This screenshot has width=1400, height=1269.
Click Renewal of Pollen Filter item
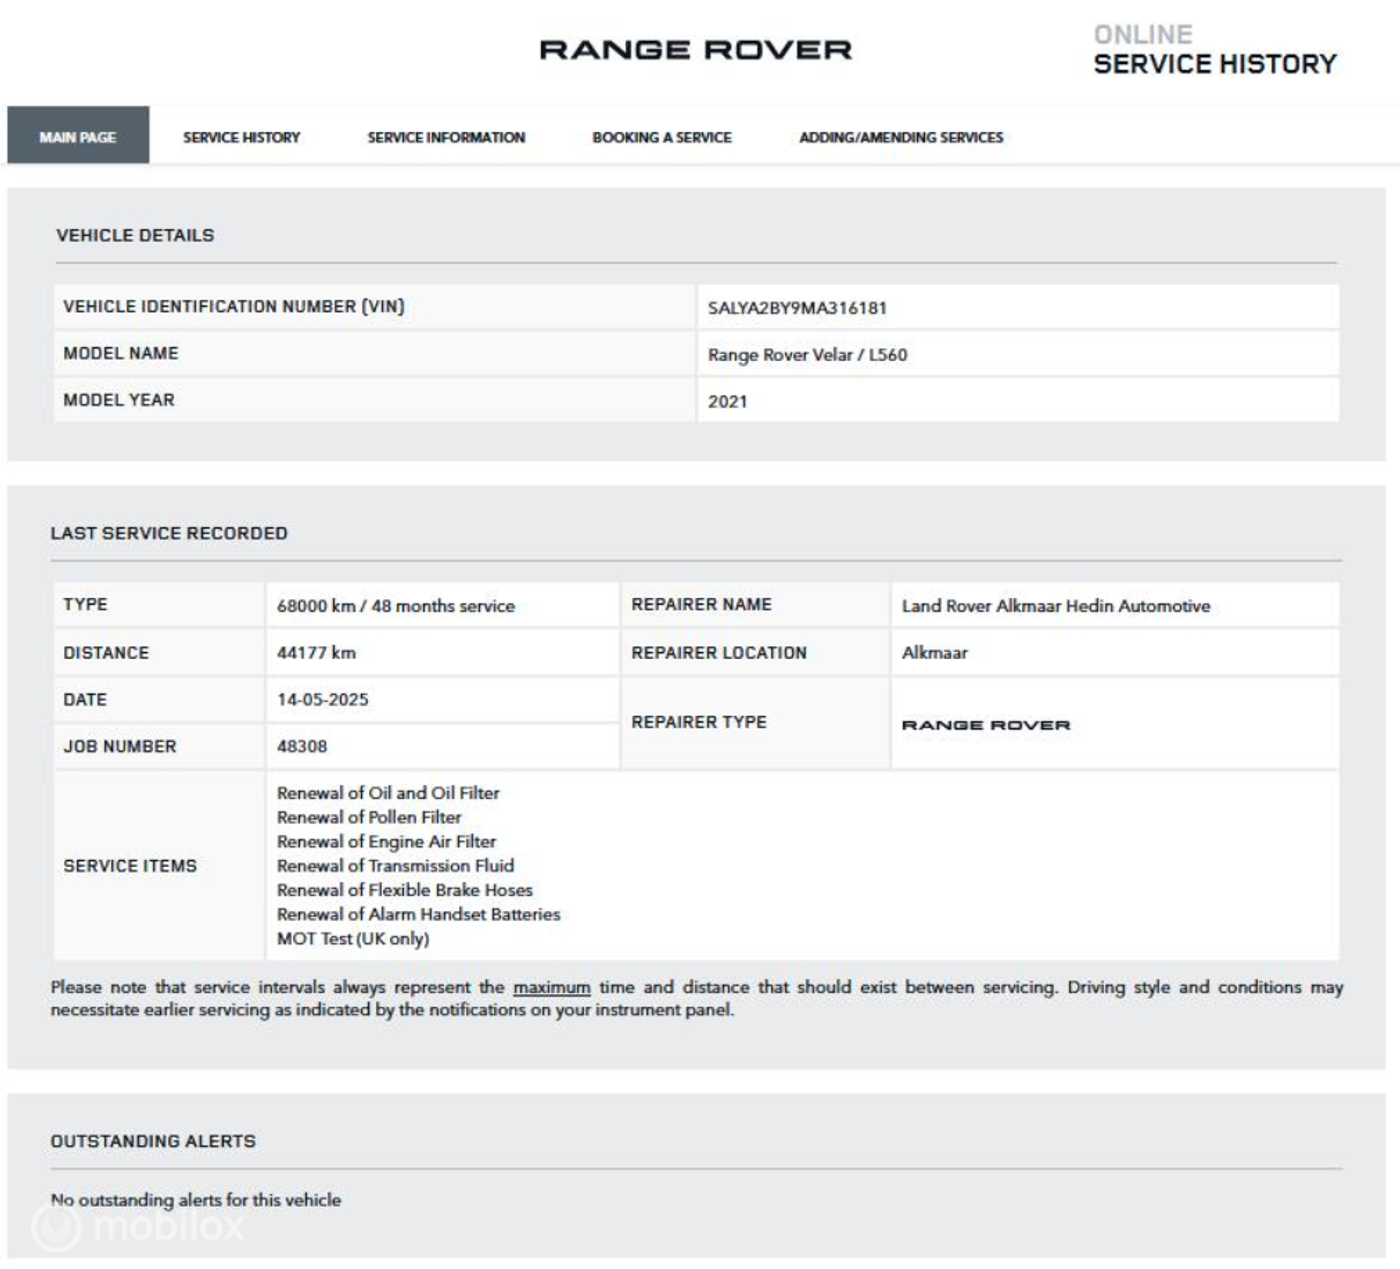pyautogui.click(x=369, y=817)
